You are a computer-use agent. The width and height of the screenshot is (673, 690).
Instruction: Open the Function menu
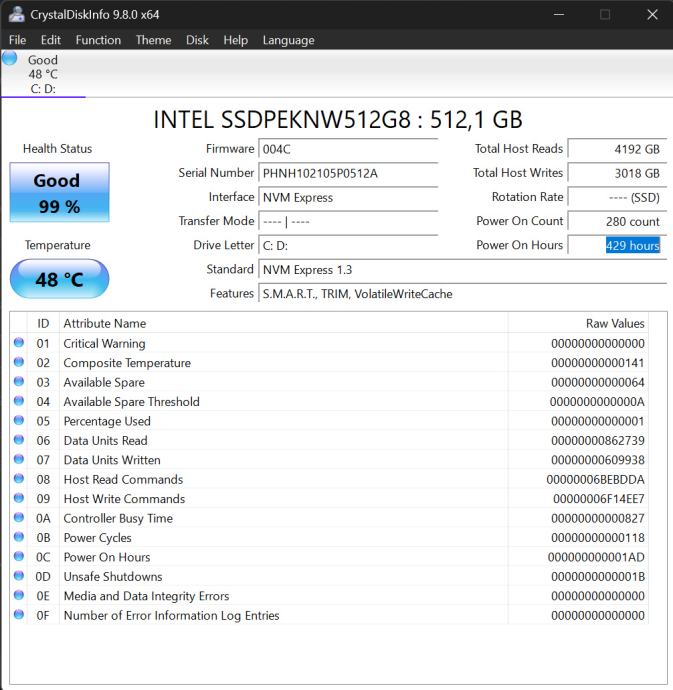[x=98, y=40]
